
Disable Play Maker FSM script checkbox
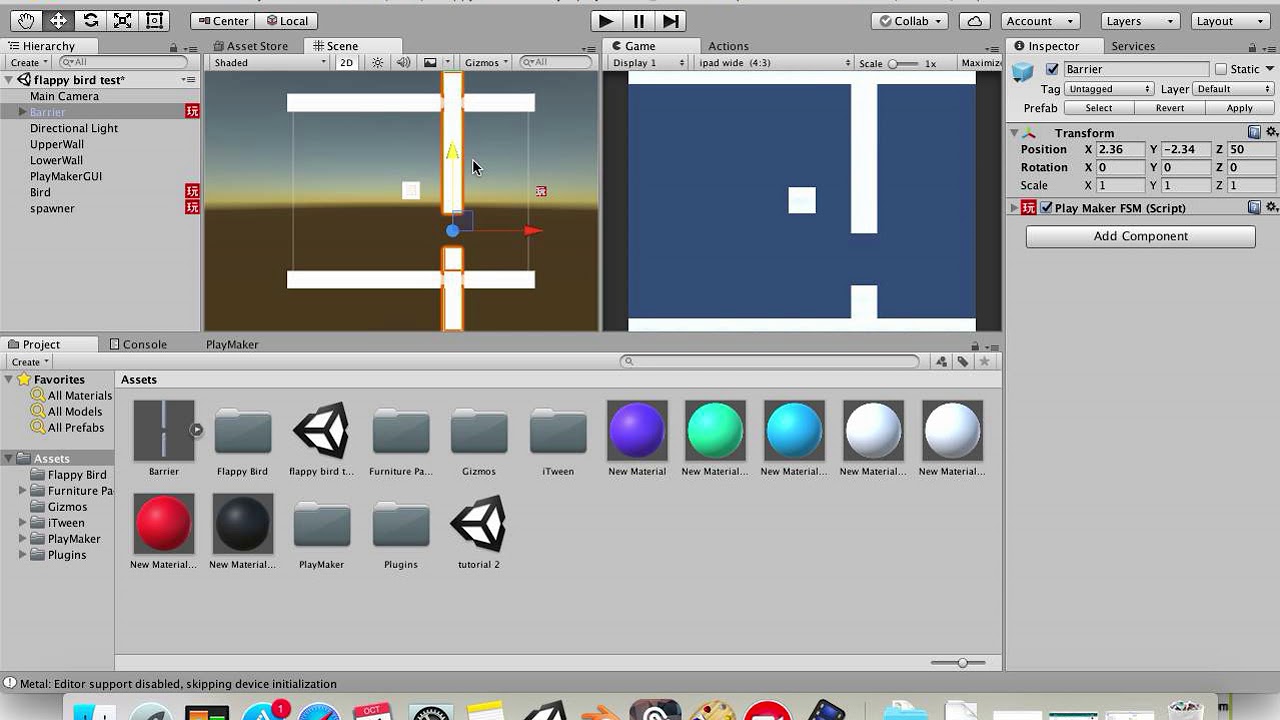pyautogui.click(x=1046, y=208)
